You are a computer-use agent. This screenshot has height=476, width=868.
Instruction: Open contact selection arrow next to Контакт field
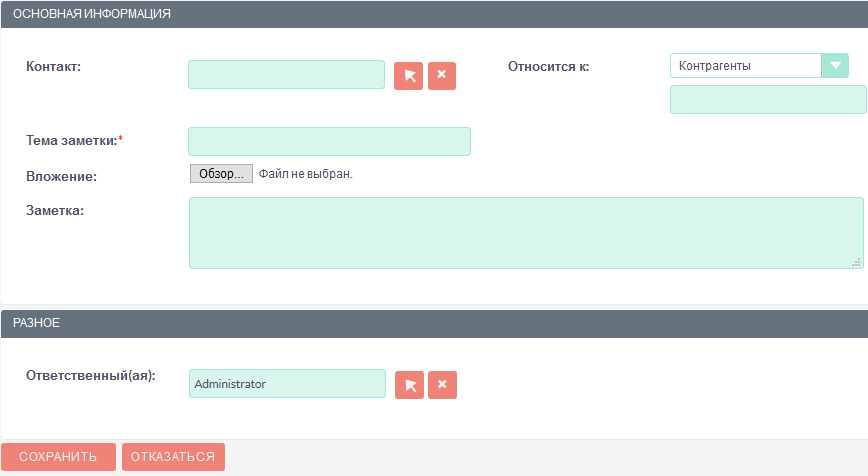pyautogui.click(x=409, y=76)
